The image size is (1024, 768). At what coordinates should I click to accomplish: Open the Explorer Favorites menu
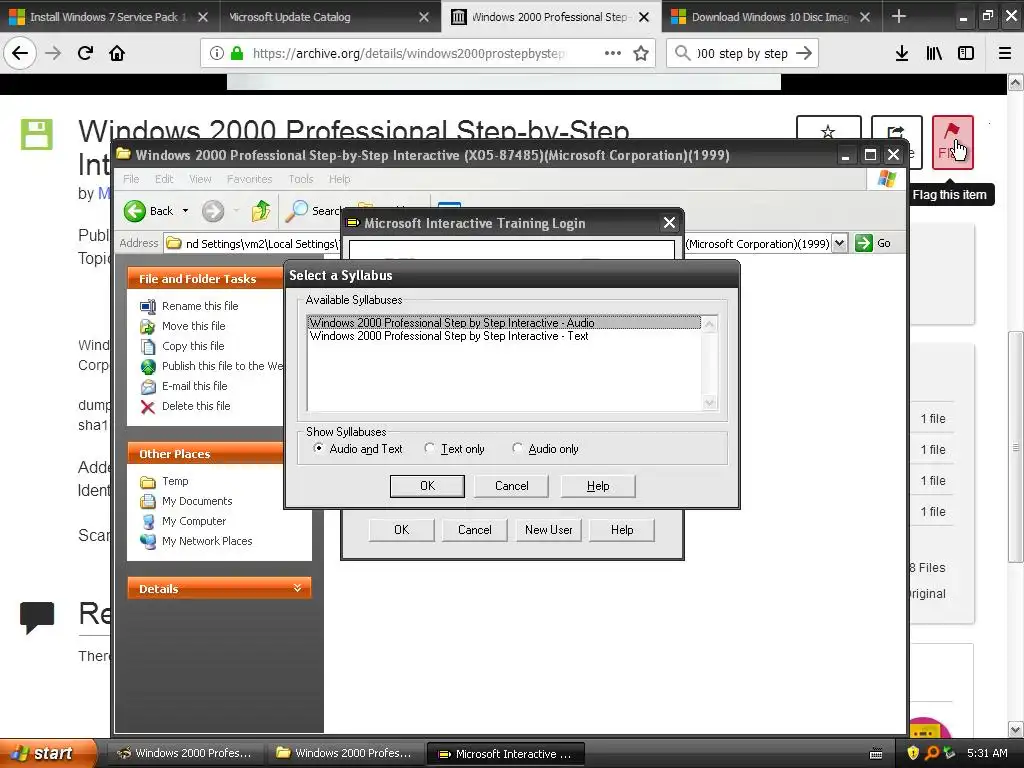point(249,179)
